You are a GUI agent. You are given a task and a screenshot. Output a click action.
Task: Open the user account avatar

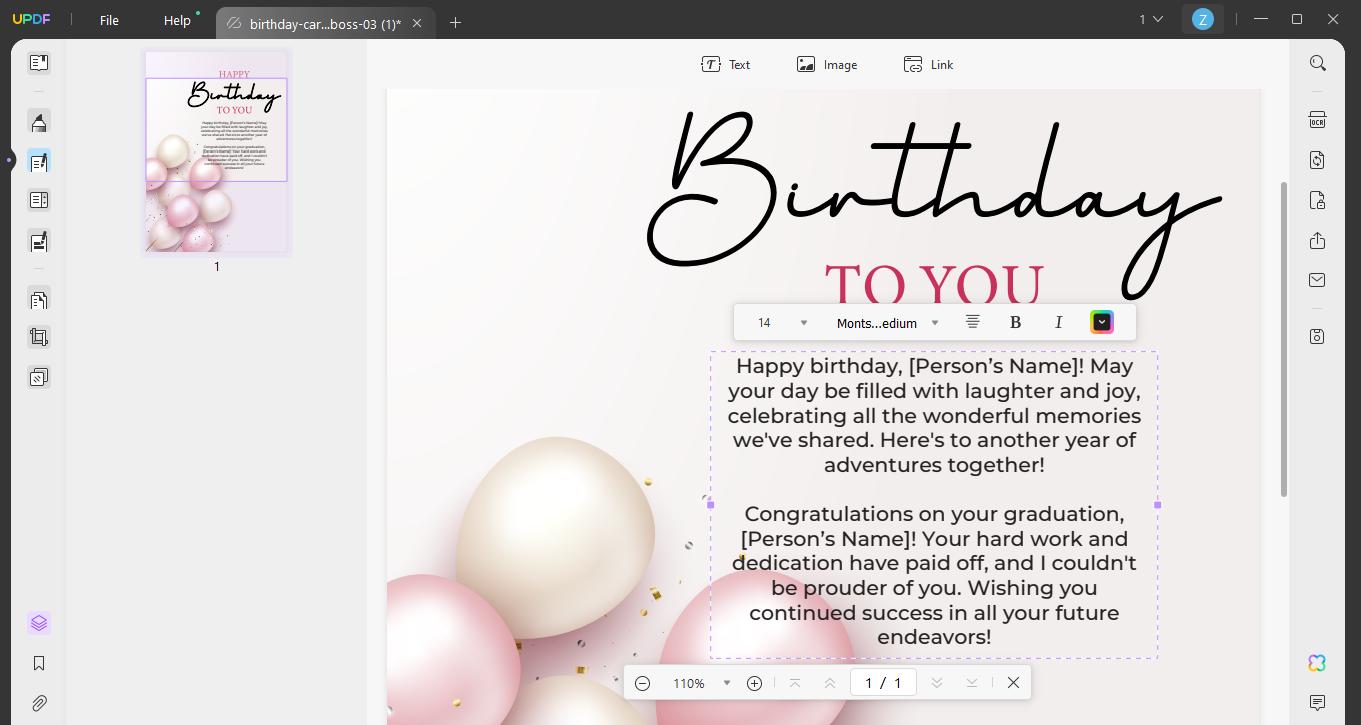pyautogui.click(x=1202, y=19)
